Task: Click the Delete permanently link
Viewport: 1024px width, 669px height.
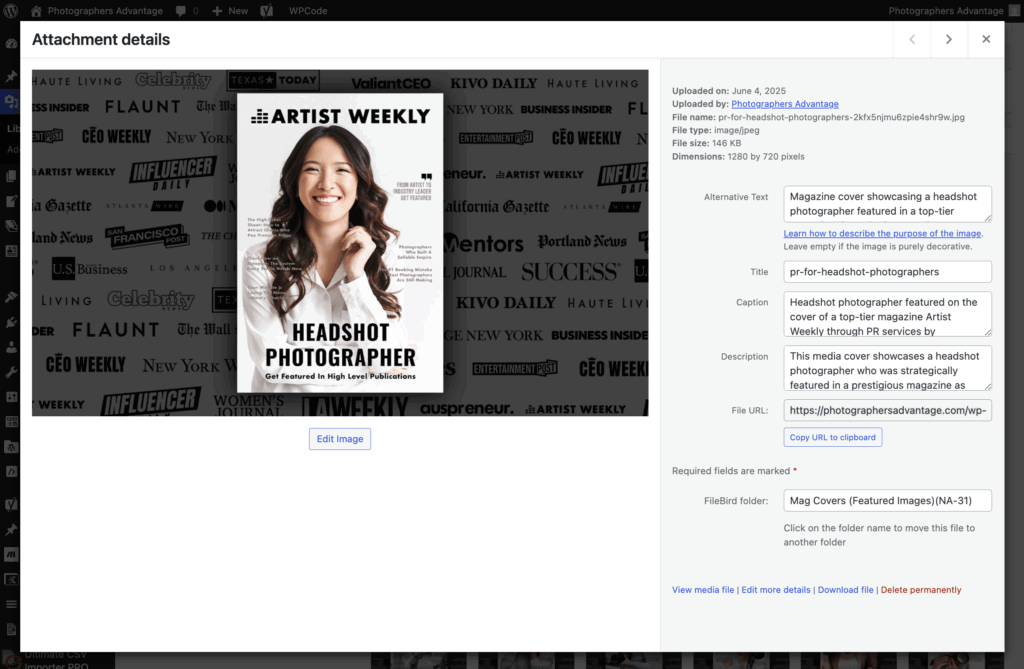Action: pyautogui.click(x=921, y=590)
